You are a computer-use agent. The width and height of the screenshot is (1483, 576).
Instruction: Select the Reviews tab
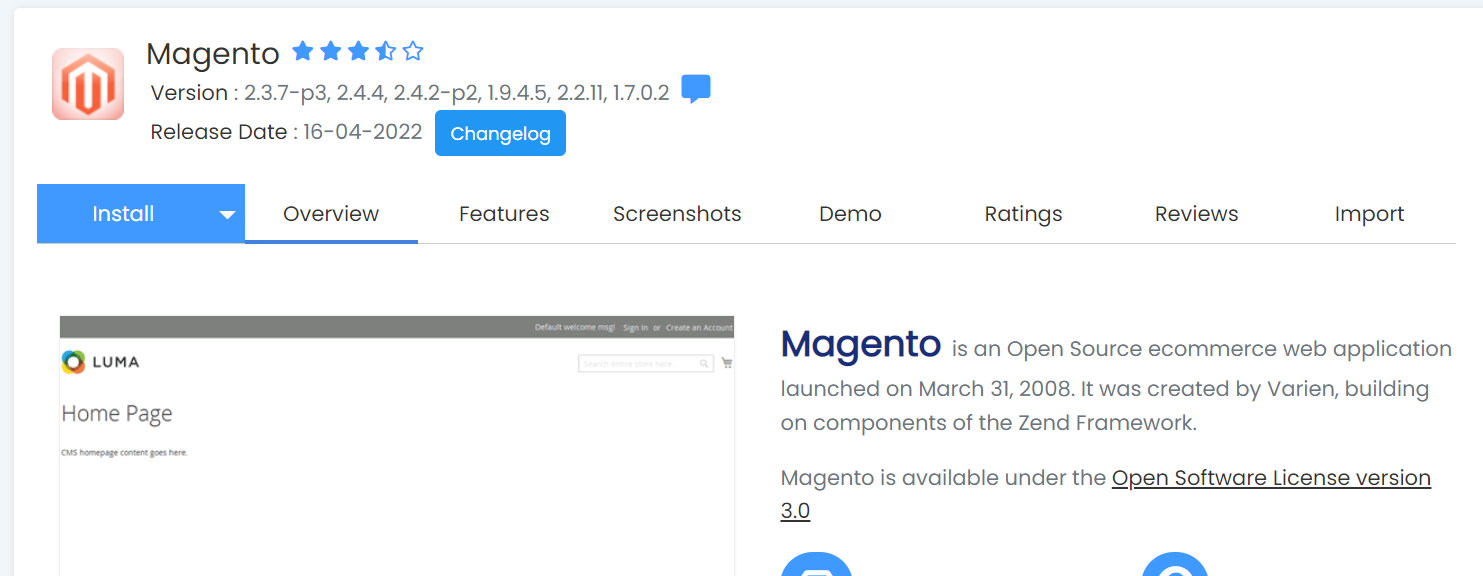[1196, 214]
